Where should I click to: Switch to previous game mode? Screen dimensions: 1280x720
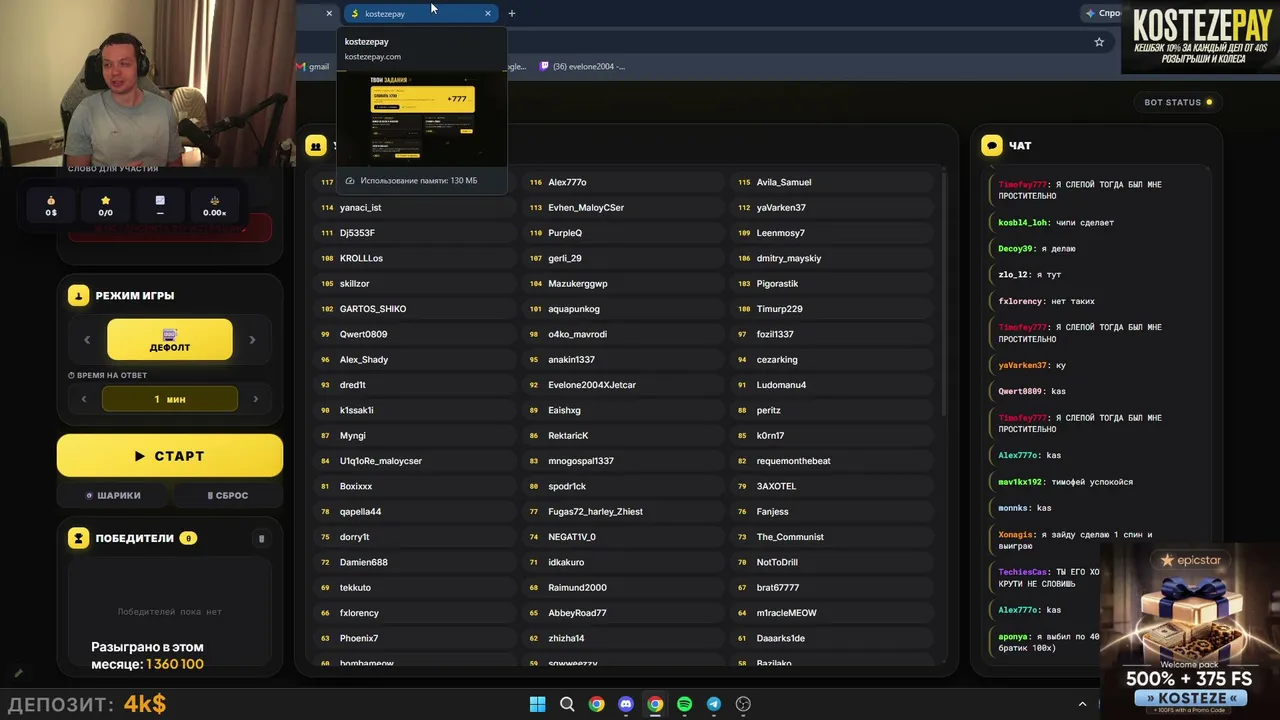point(87,340)
